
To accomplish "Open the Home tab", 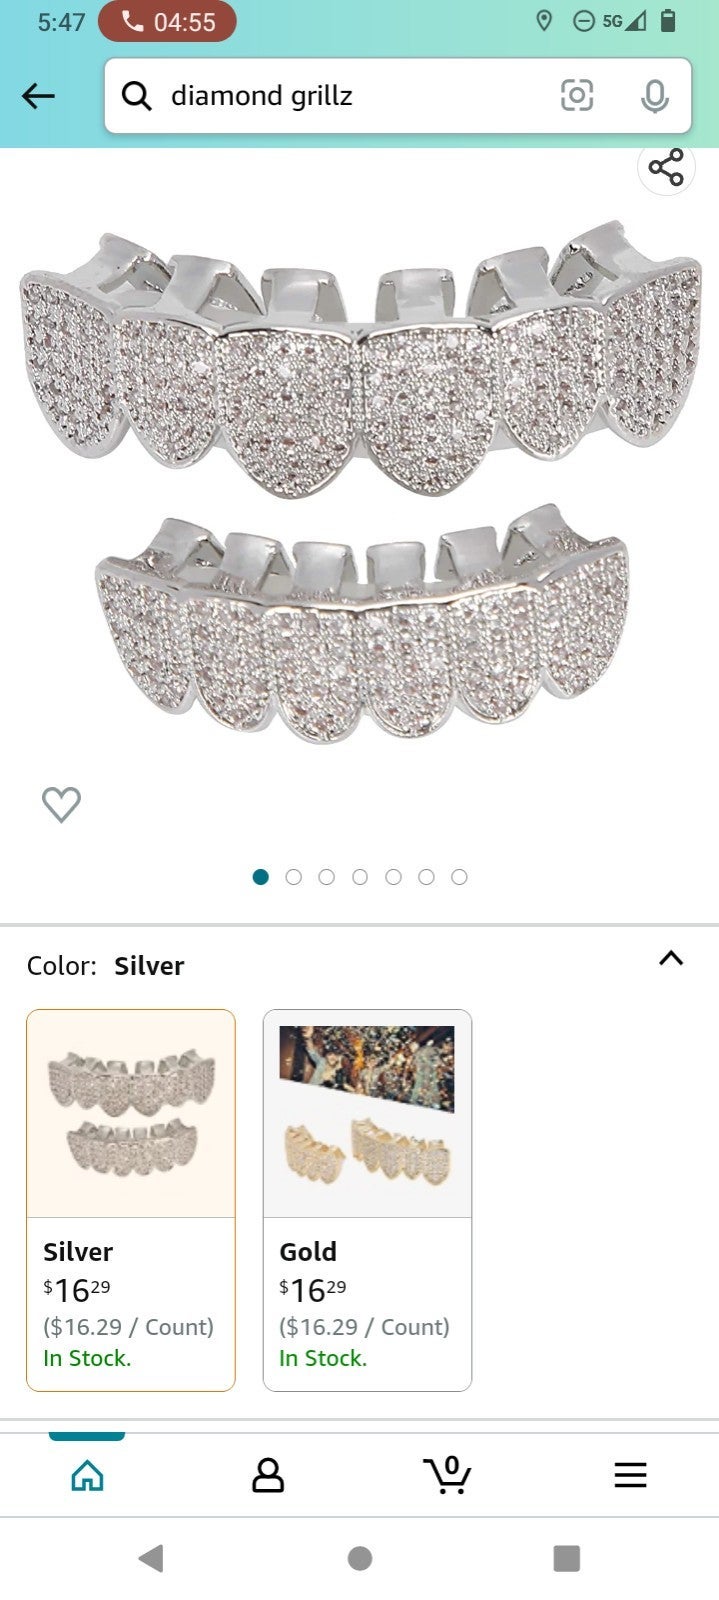I will pos(87,1474).
